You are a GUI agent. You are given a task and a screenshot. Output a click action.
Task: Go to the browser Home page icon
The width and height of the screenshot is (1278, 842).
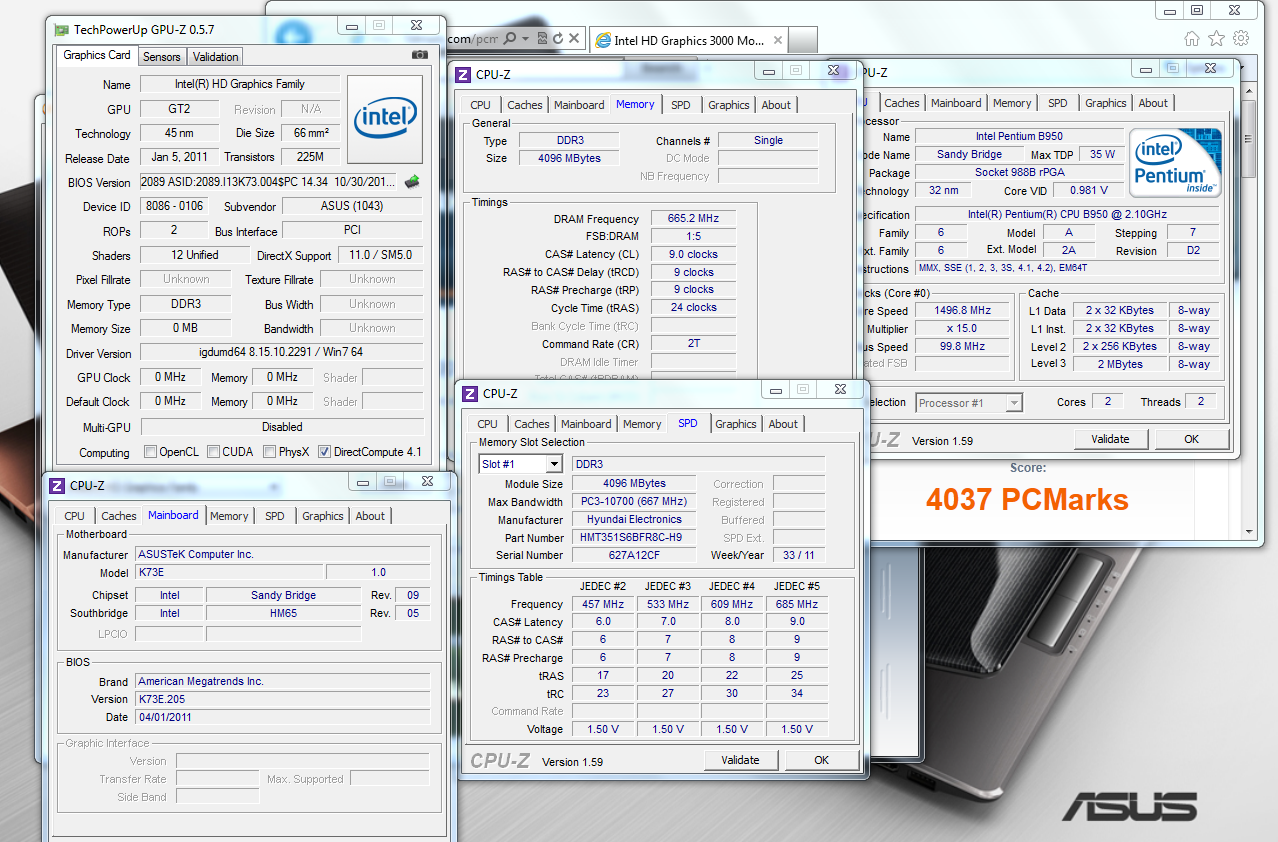(1192, 39)
